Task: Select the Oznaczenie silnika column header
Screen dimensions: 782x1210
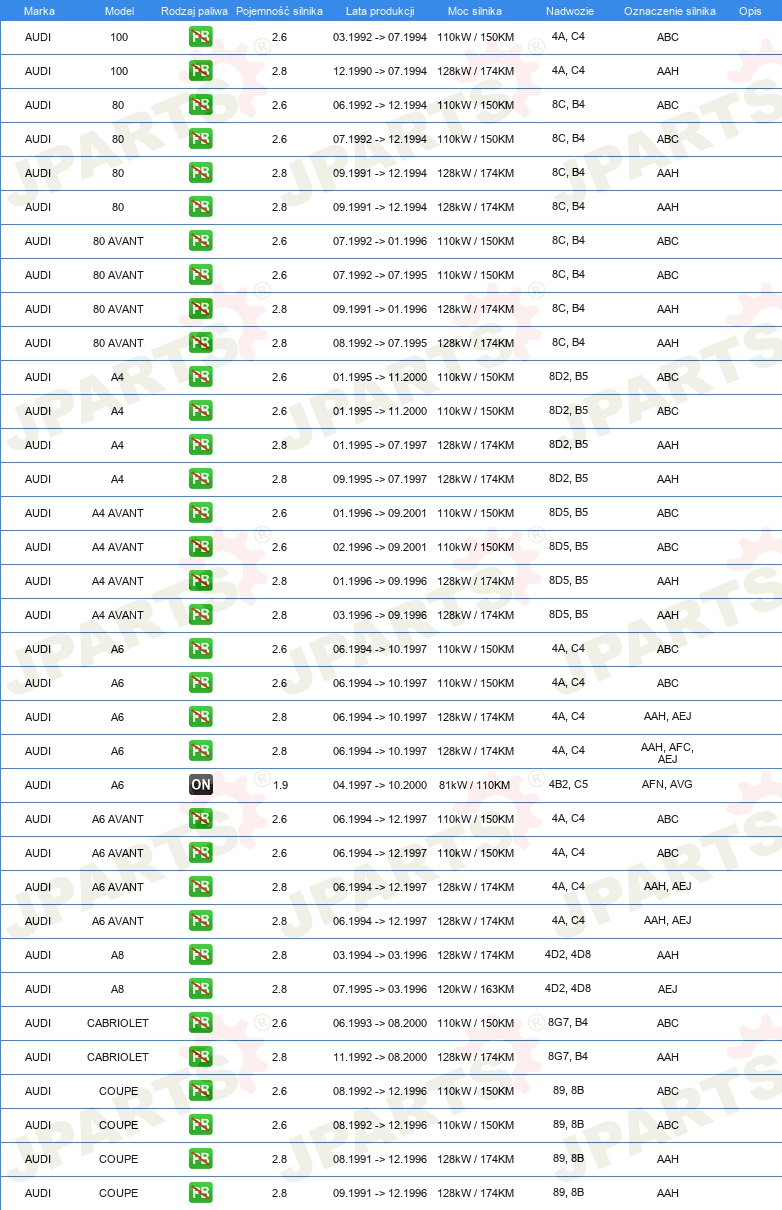Action: 670,11
